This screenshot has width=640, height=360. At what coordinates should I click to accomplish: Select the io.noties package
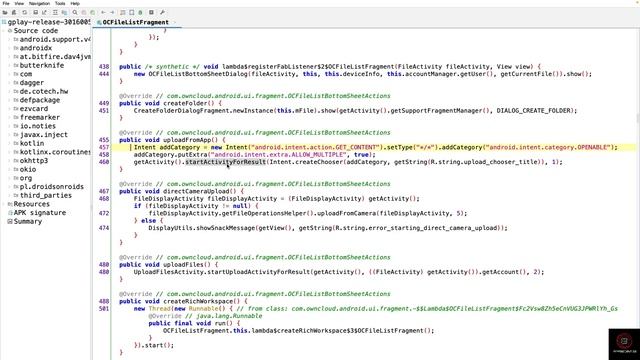click(x=38, y=126)
